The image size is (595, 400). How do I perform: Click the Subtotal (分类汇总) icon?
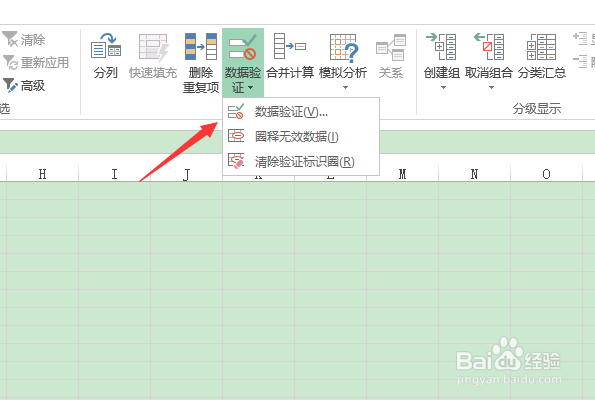[541, 47]
